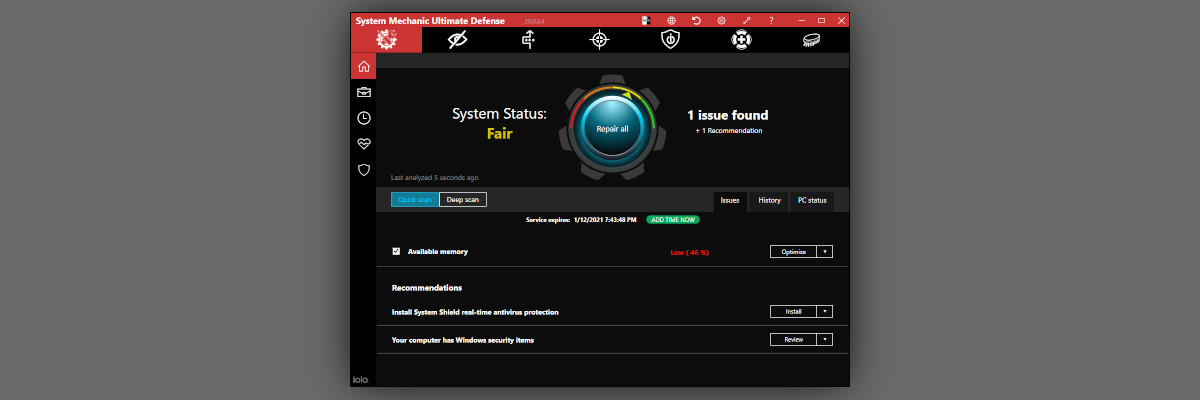Click the 'Low ( 46 %)' memory value

click(690, 252)
